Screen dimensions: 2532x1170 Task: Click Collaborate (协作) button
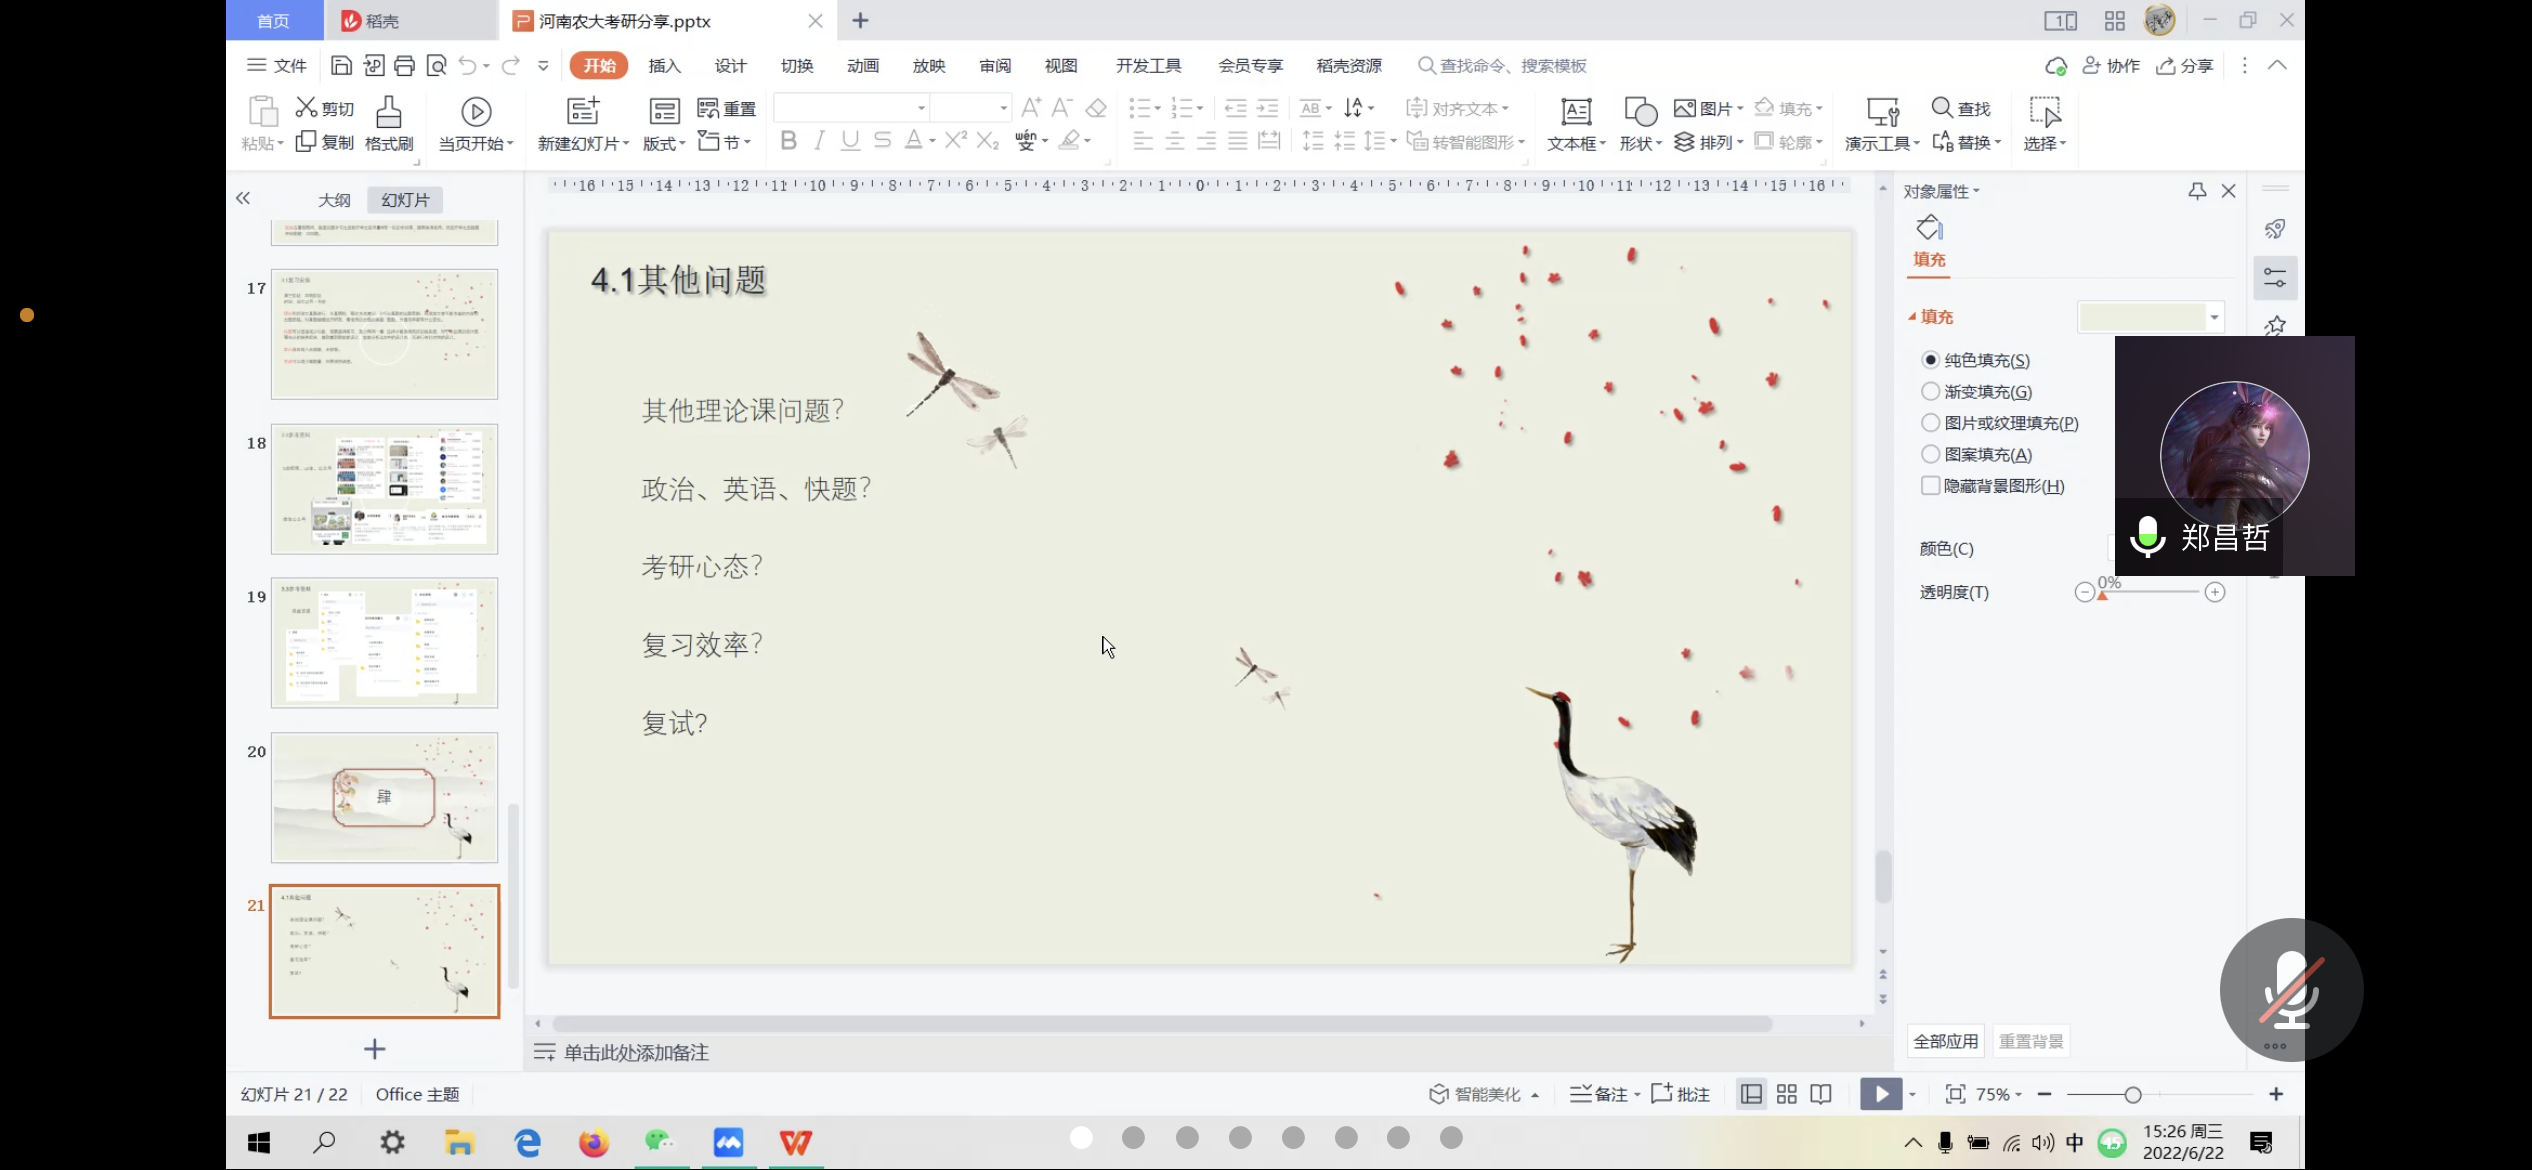[2111, 66]
